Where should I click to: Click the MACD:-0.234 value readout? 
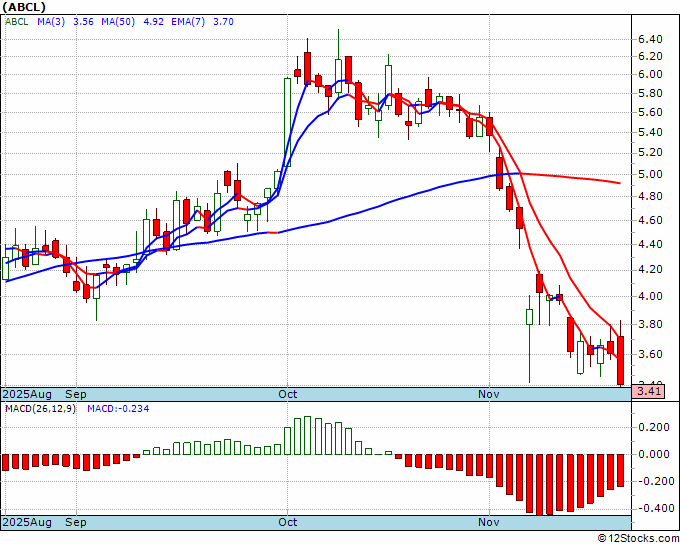coord(118,409)
